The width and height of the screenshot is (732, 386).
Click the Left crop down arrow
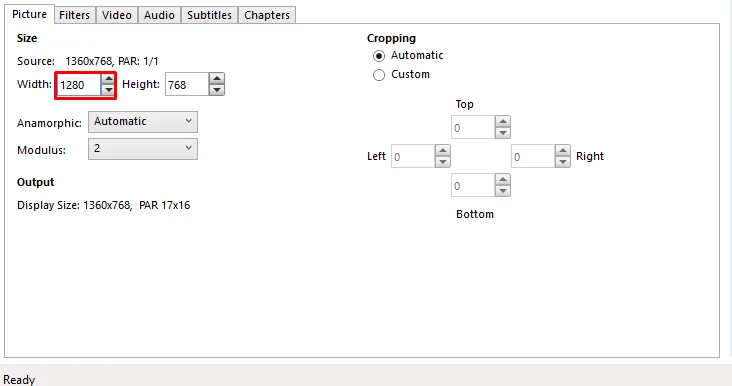click(x=443, y=161)
